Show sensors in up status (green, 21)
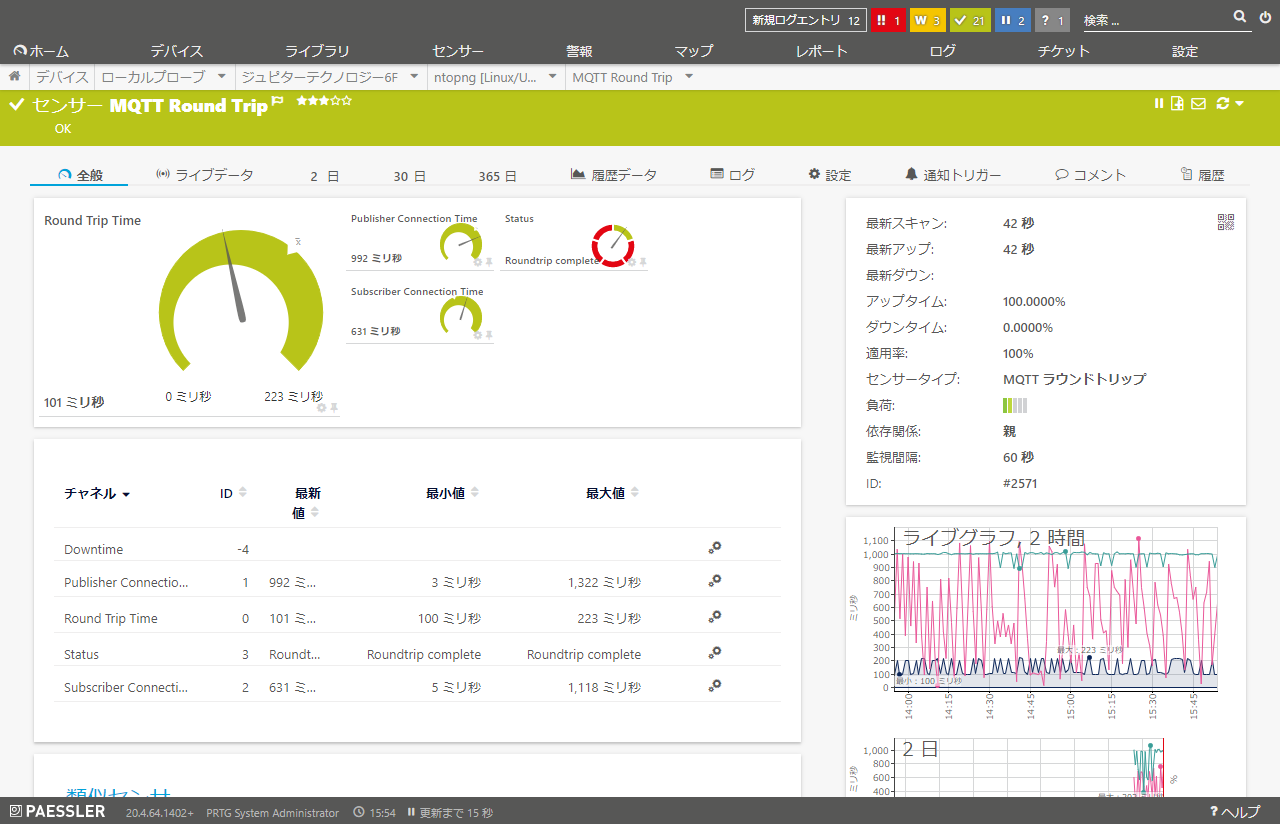 pos(969,20)
